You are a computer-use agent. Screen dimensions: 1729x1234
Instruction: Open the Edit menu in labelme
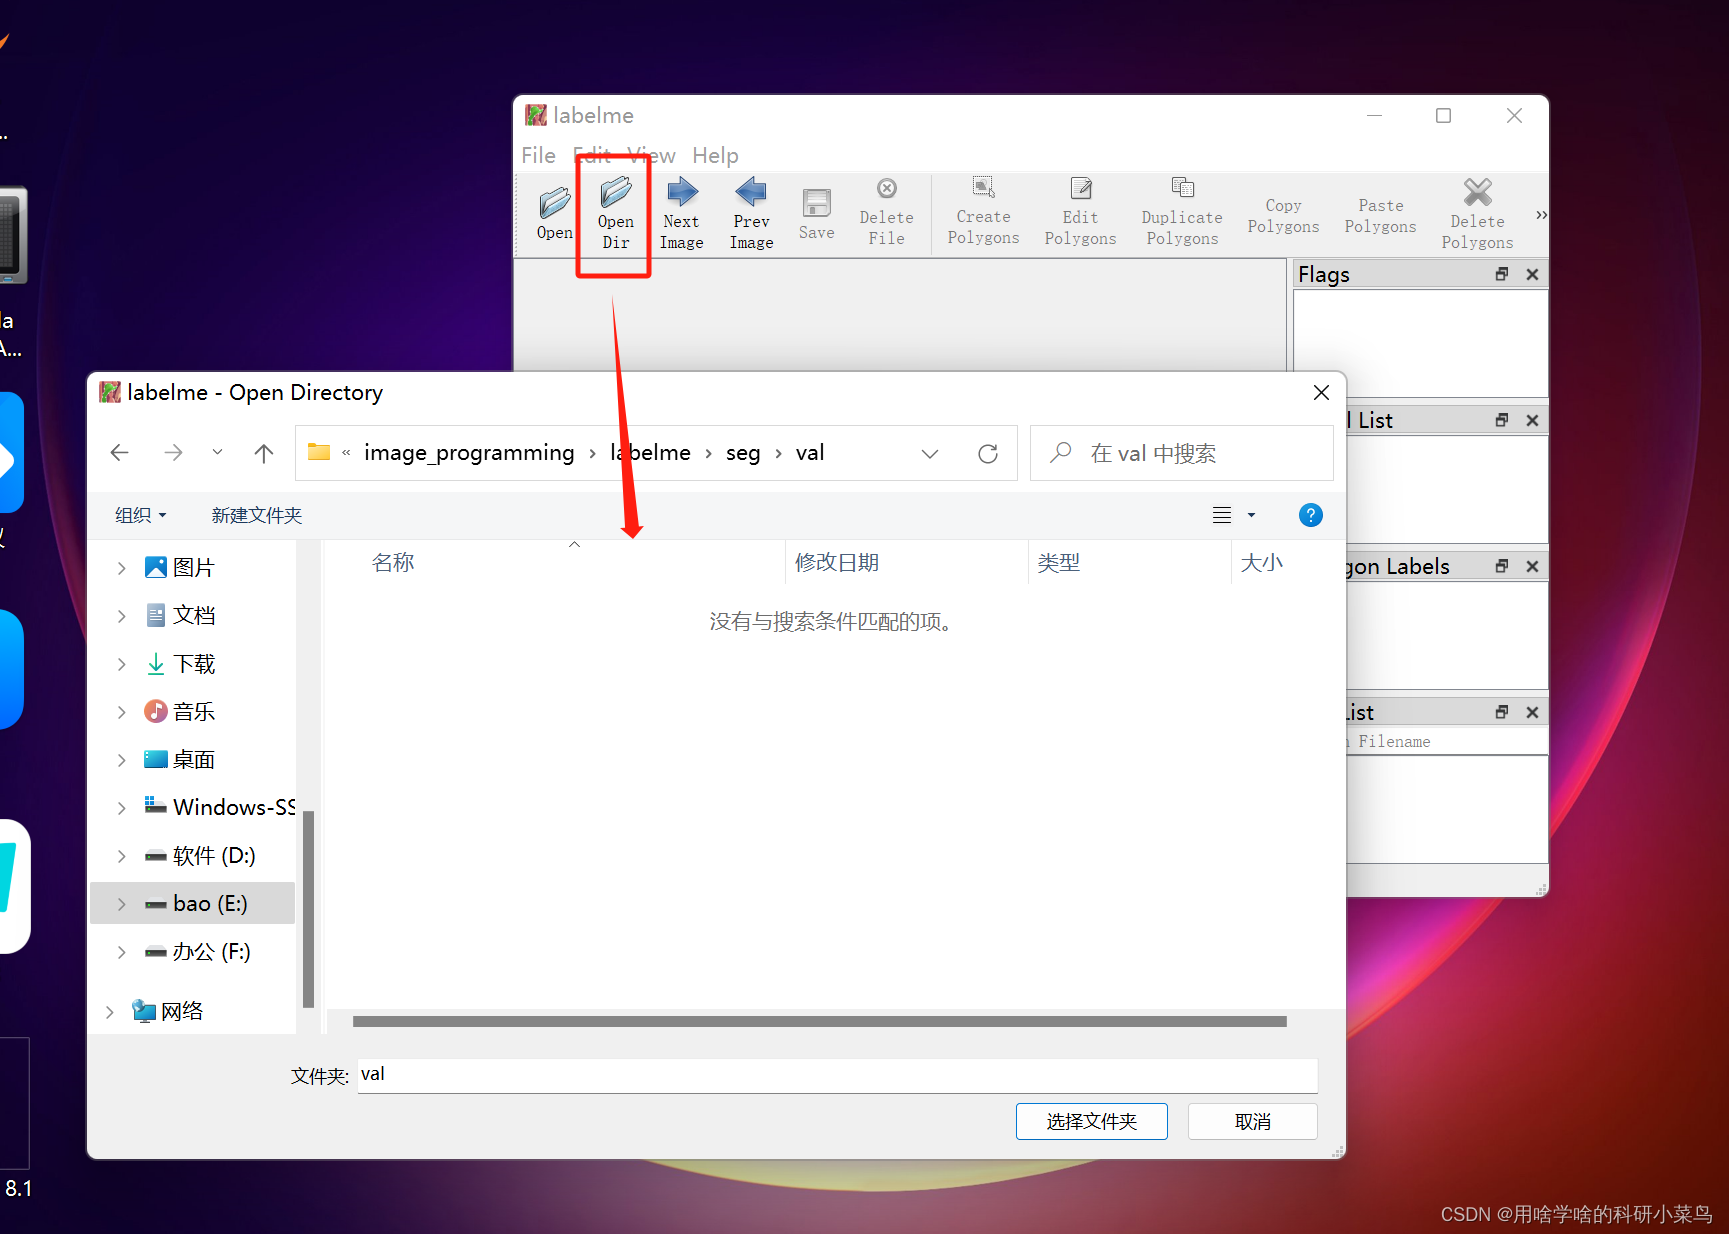point(592,155)
